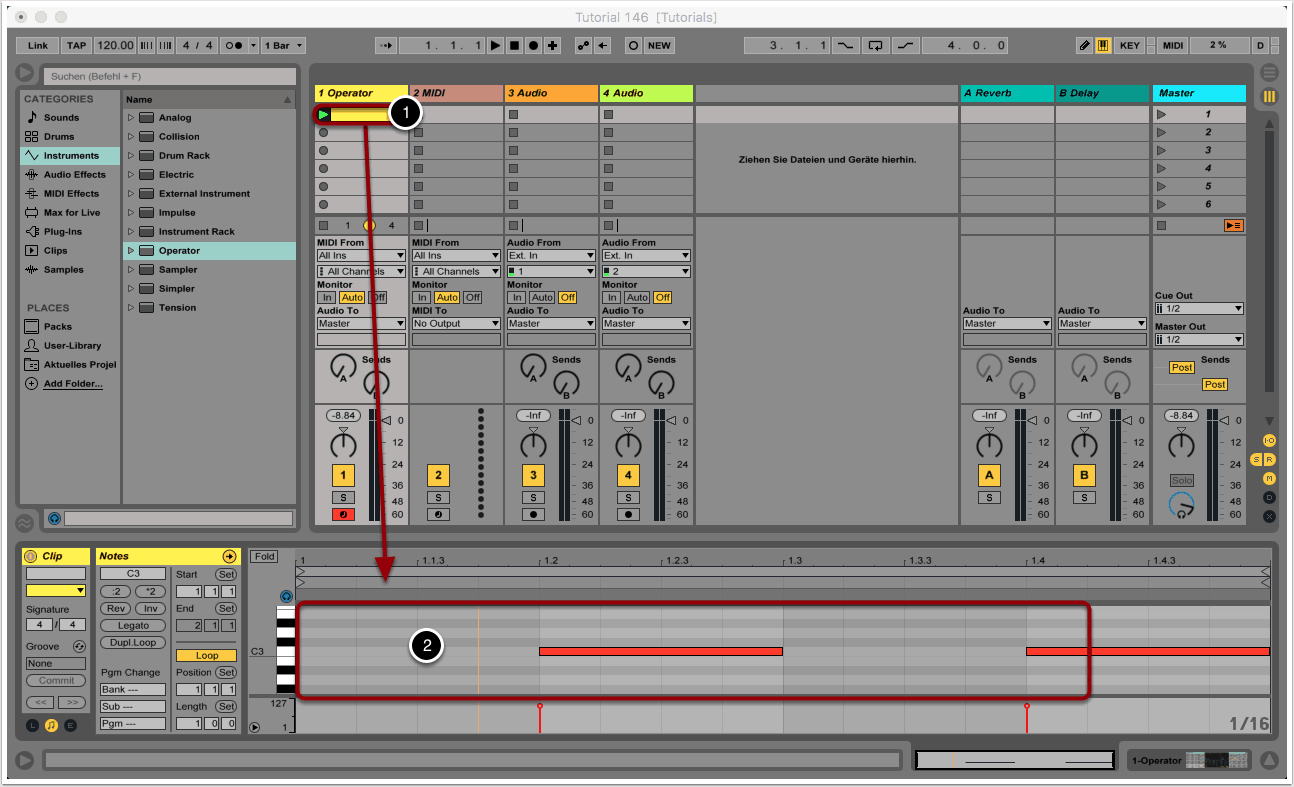Click the Stop button in transport
1294x787 pixels.
[515, 46]
